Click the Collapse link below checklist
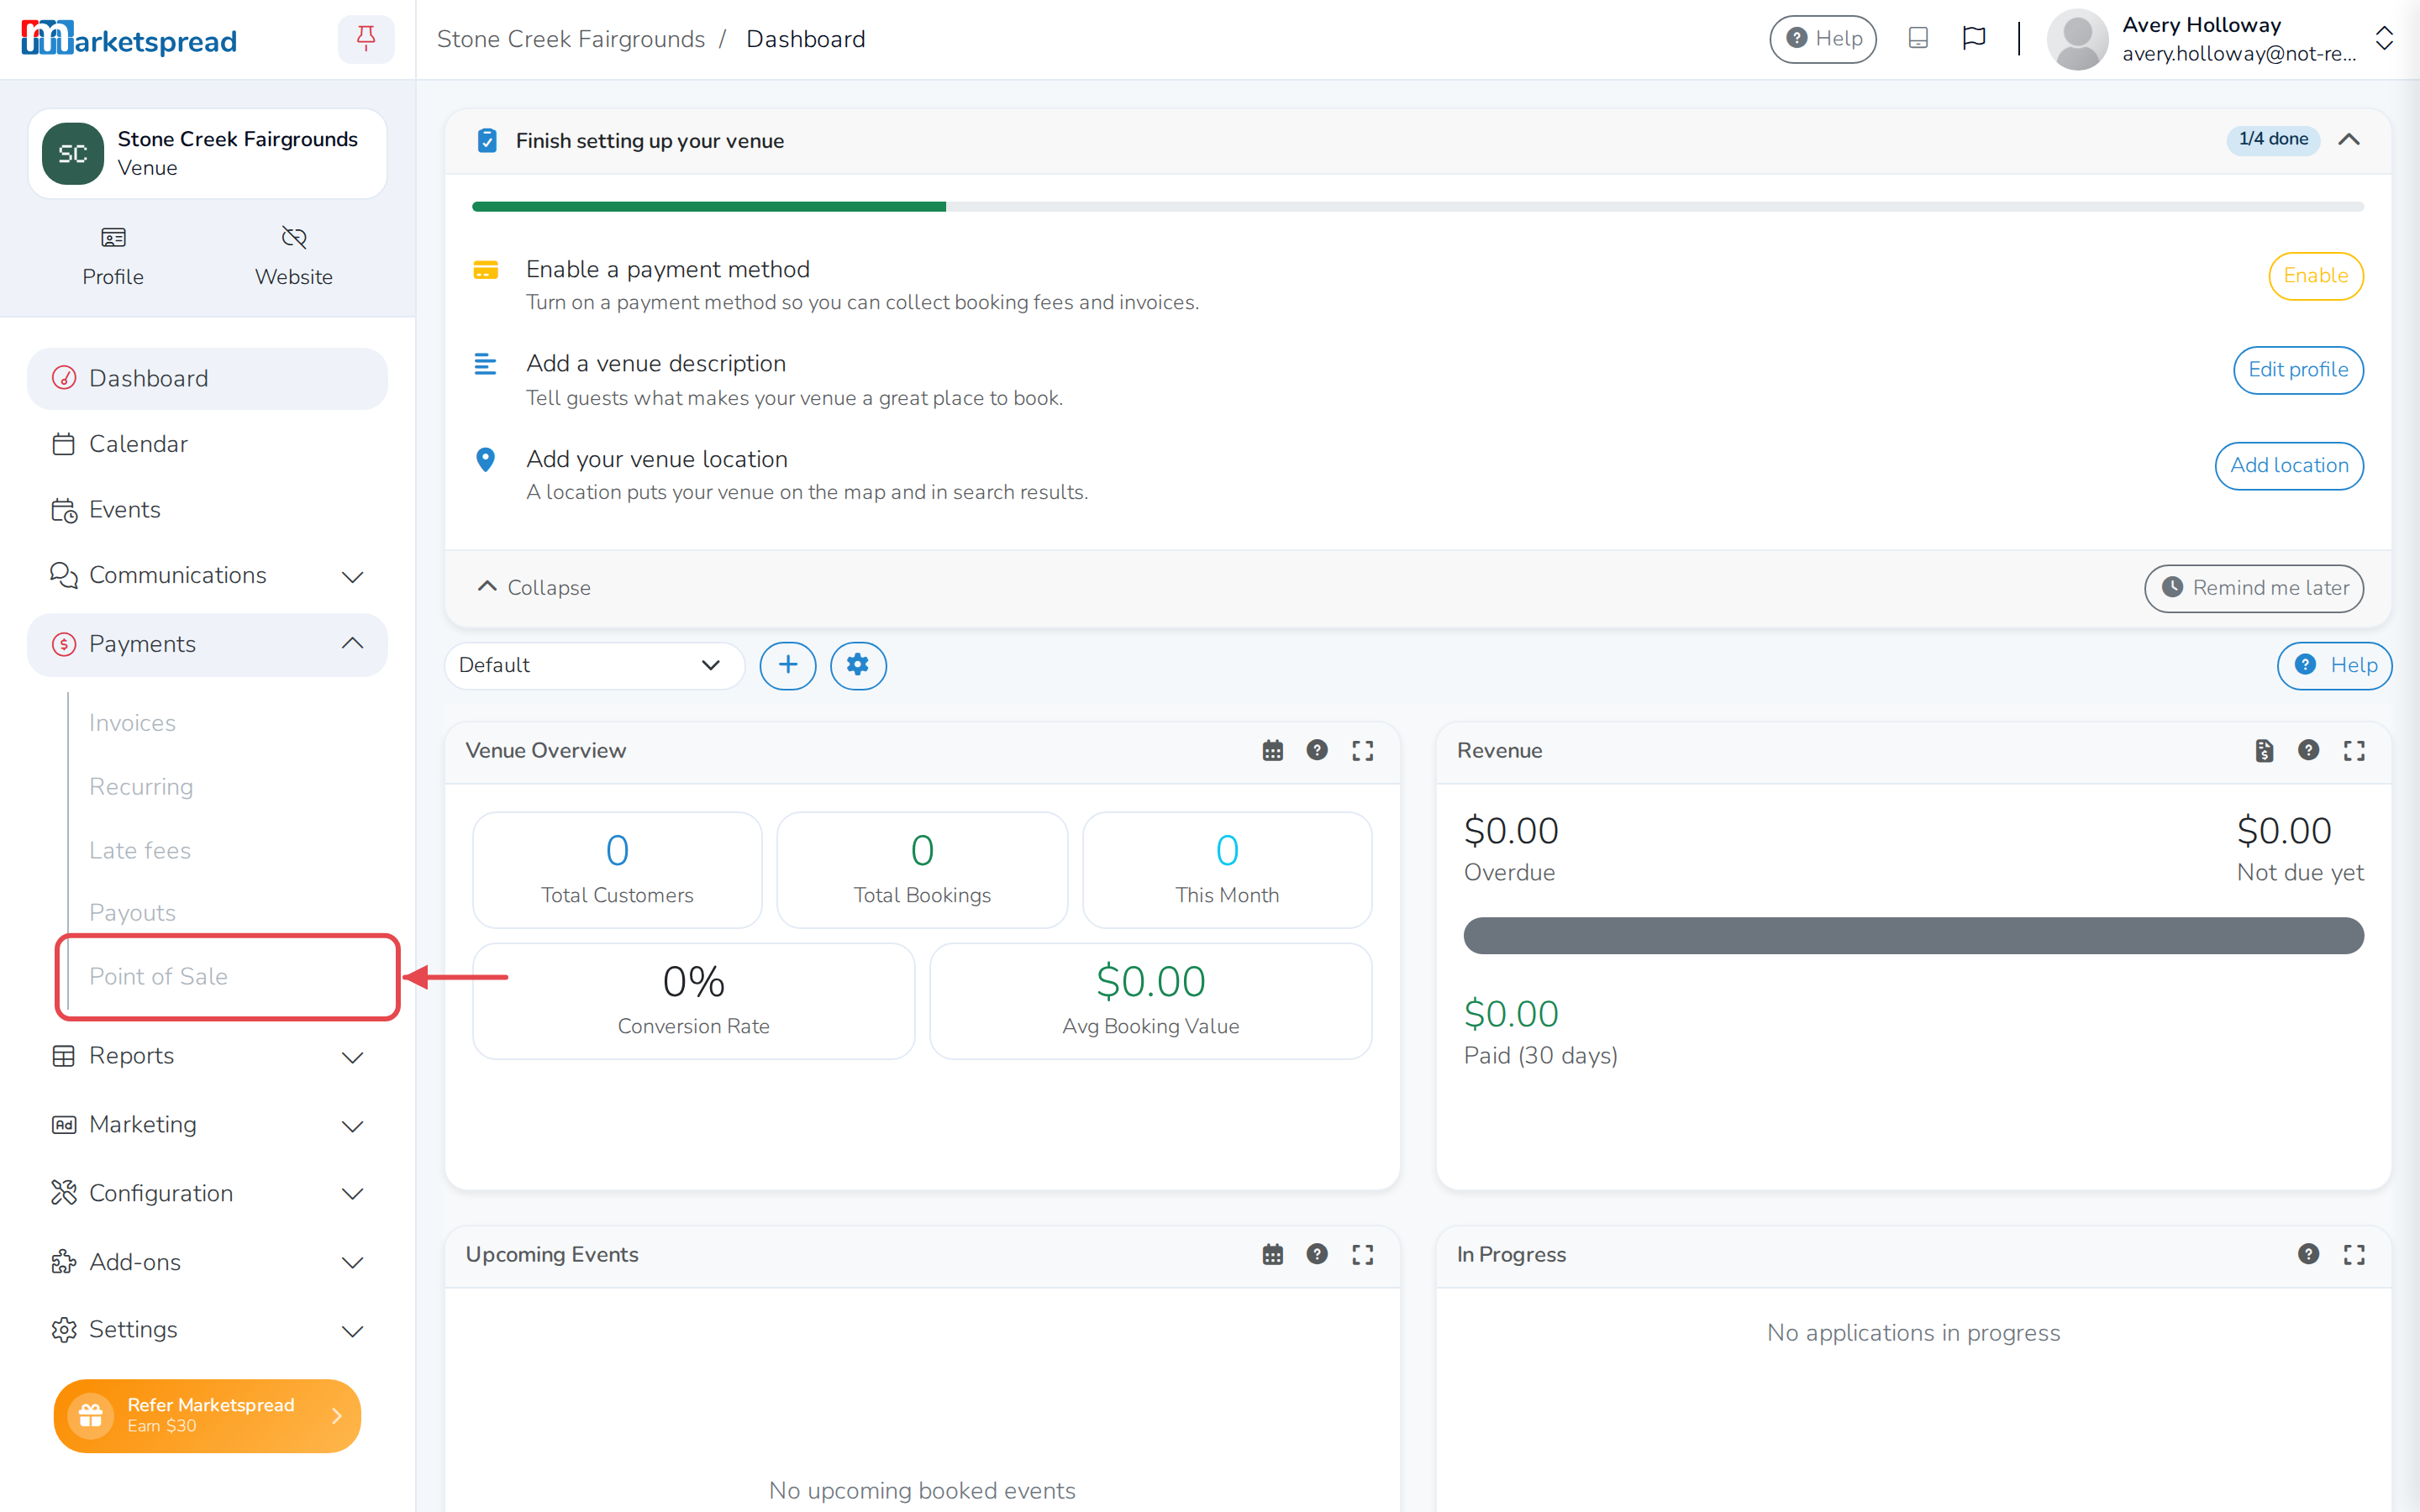This screenshot has height=1512, width=2420. pyautogui.click(x=534, y=588)
